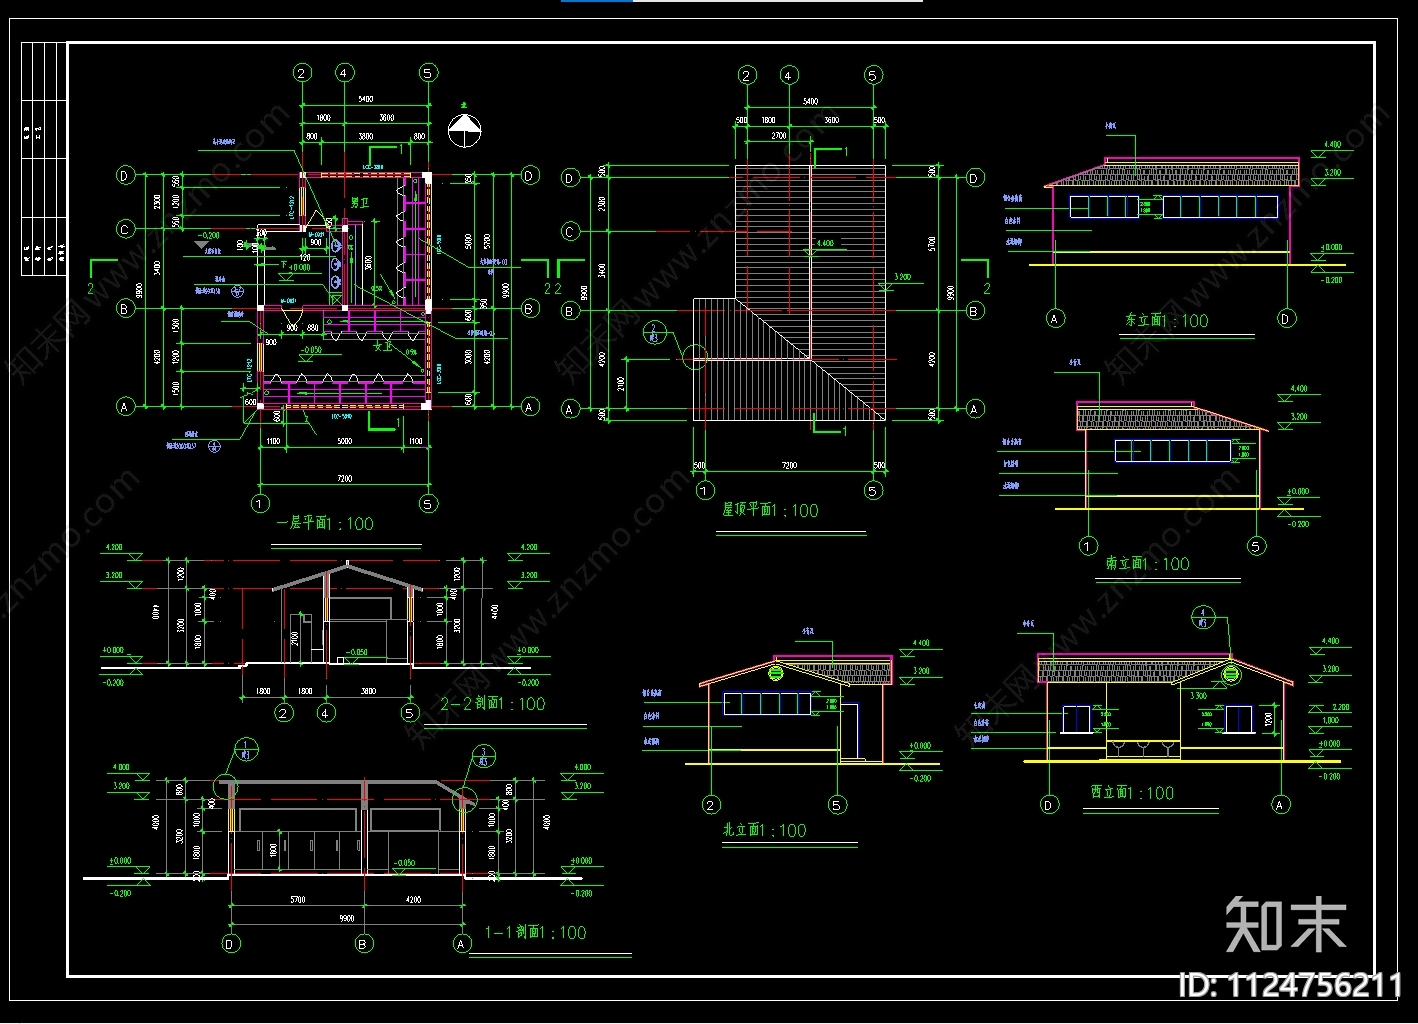Select axis bubble 2 under north elevation
Viewport: 1418px width, 1024px height.
pos(711,805)
